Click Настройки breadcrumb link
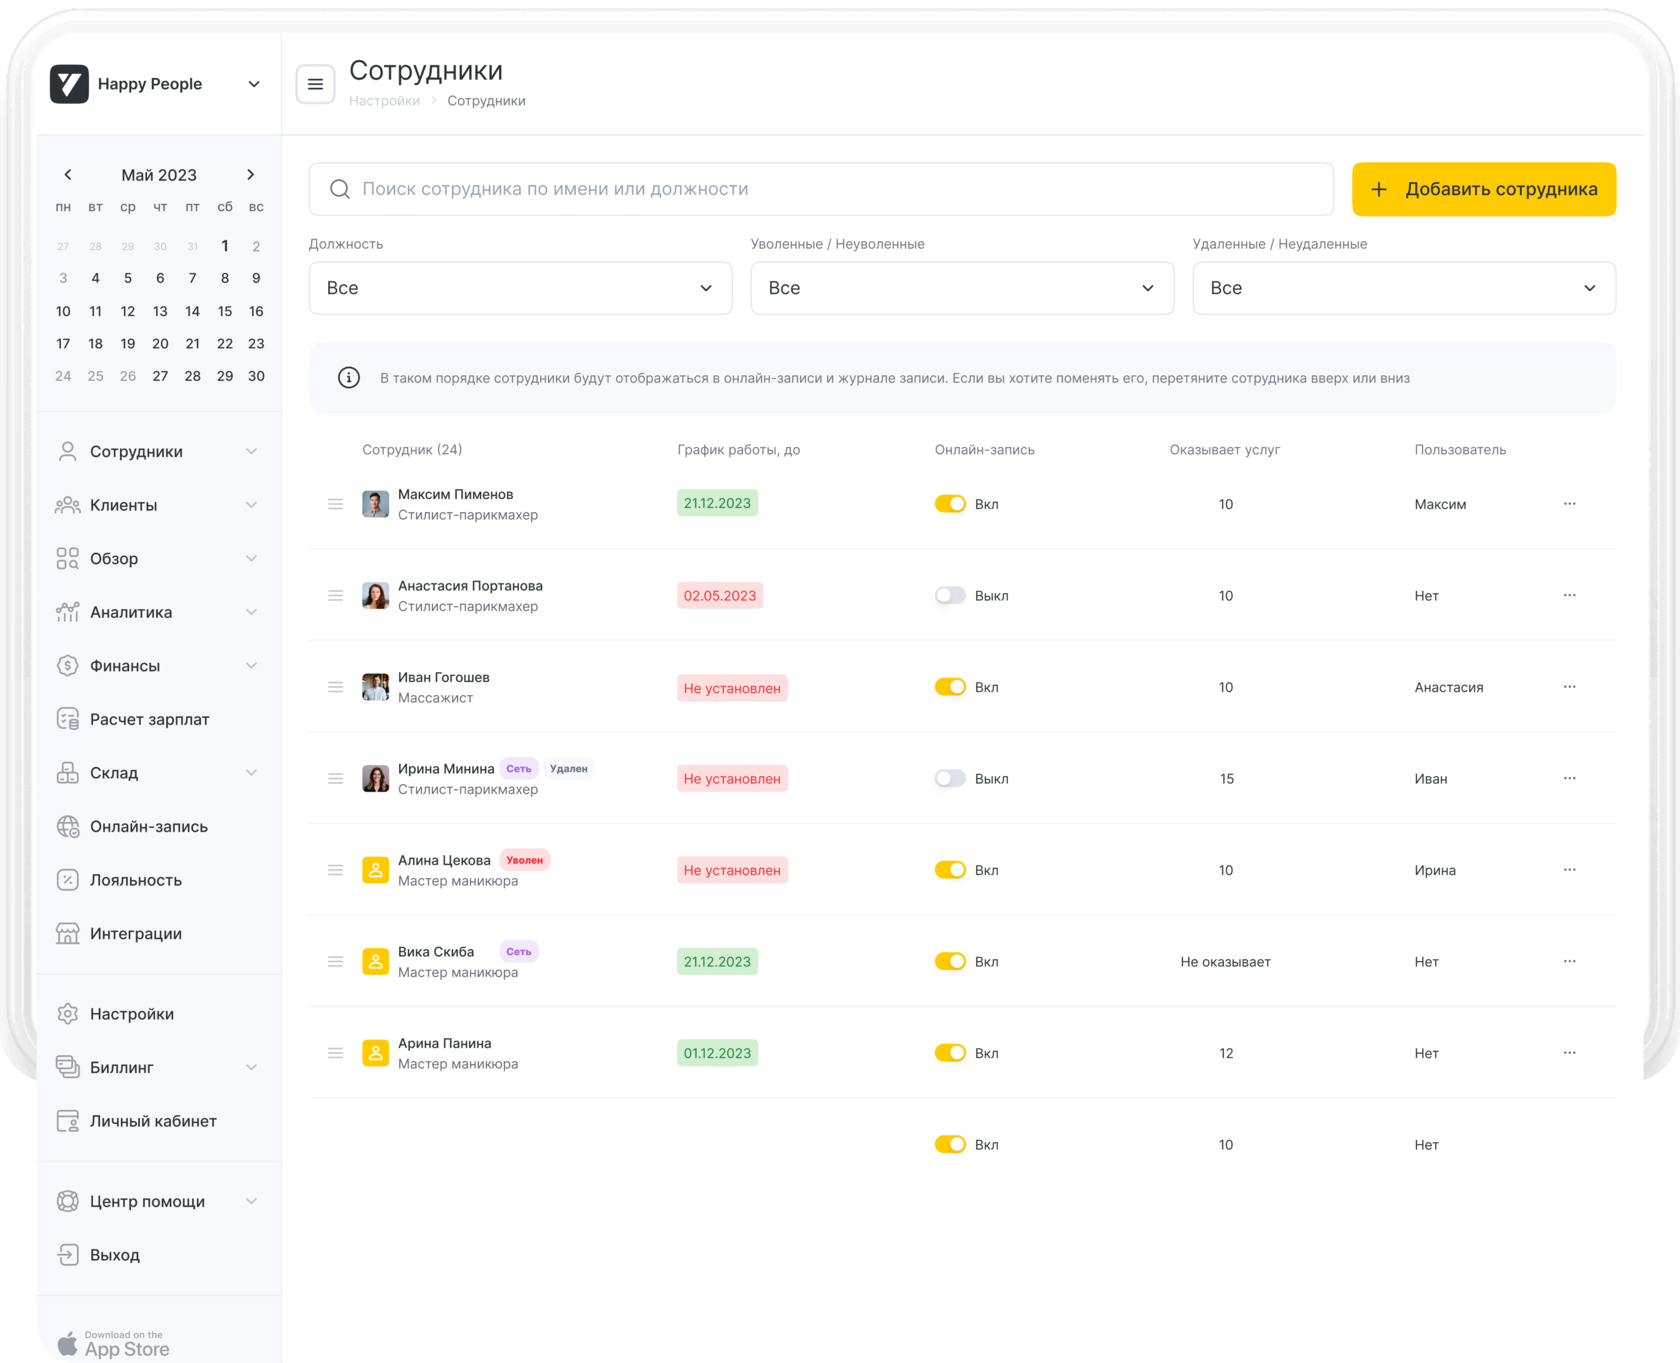The height and width of the screenshot is (1363, 1680). point(384,101)
